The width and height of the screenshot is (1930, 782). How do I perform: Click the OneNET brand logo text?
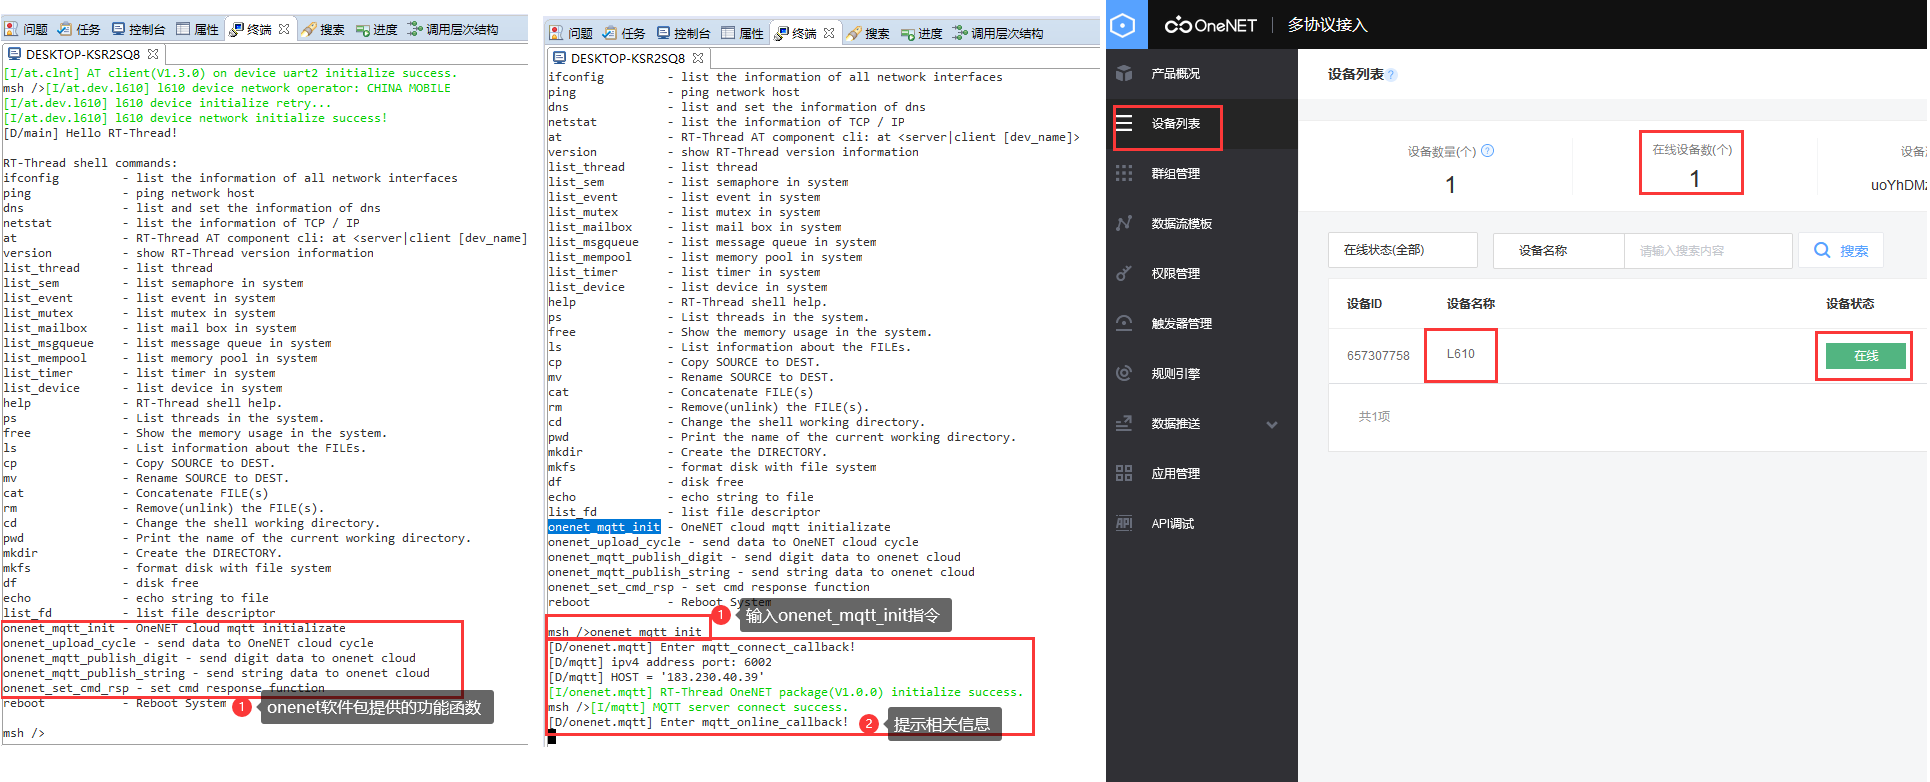click(1210, 25)
